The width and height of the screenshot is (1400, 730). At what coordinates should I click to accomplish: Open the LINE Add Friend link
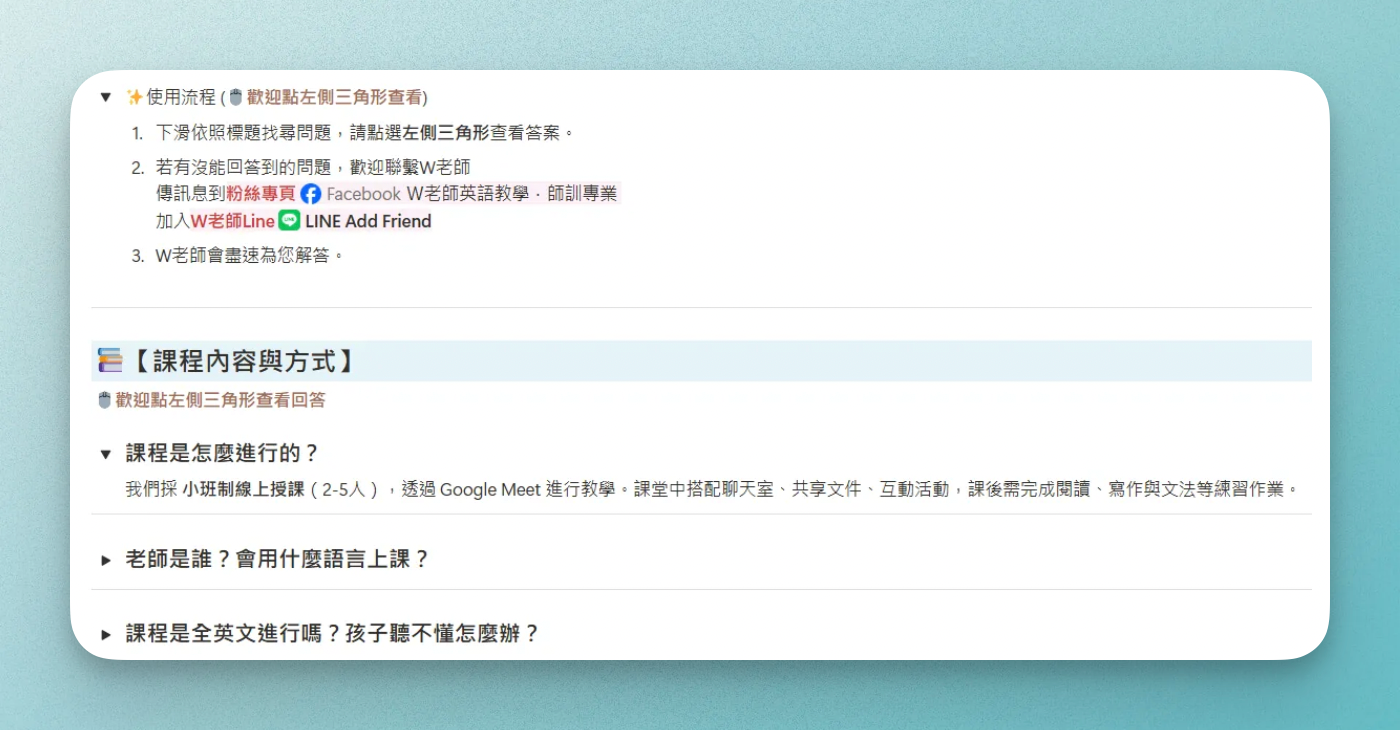click(355, 221)
